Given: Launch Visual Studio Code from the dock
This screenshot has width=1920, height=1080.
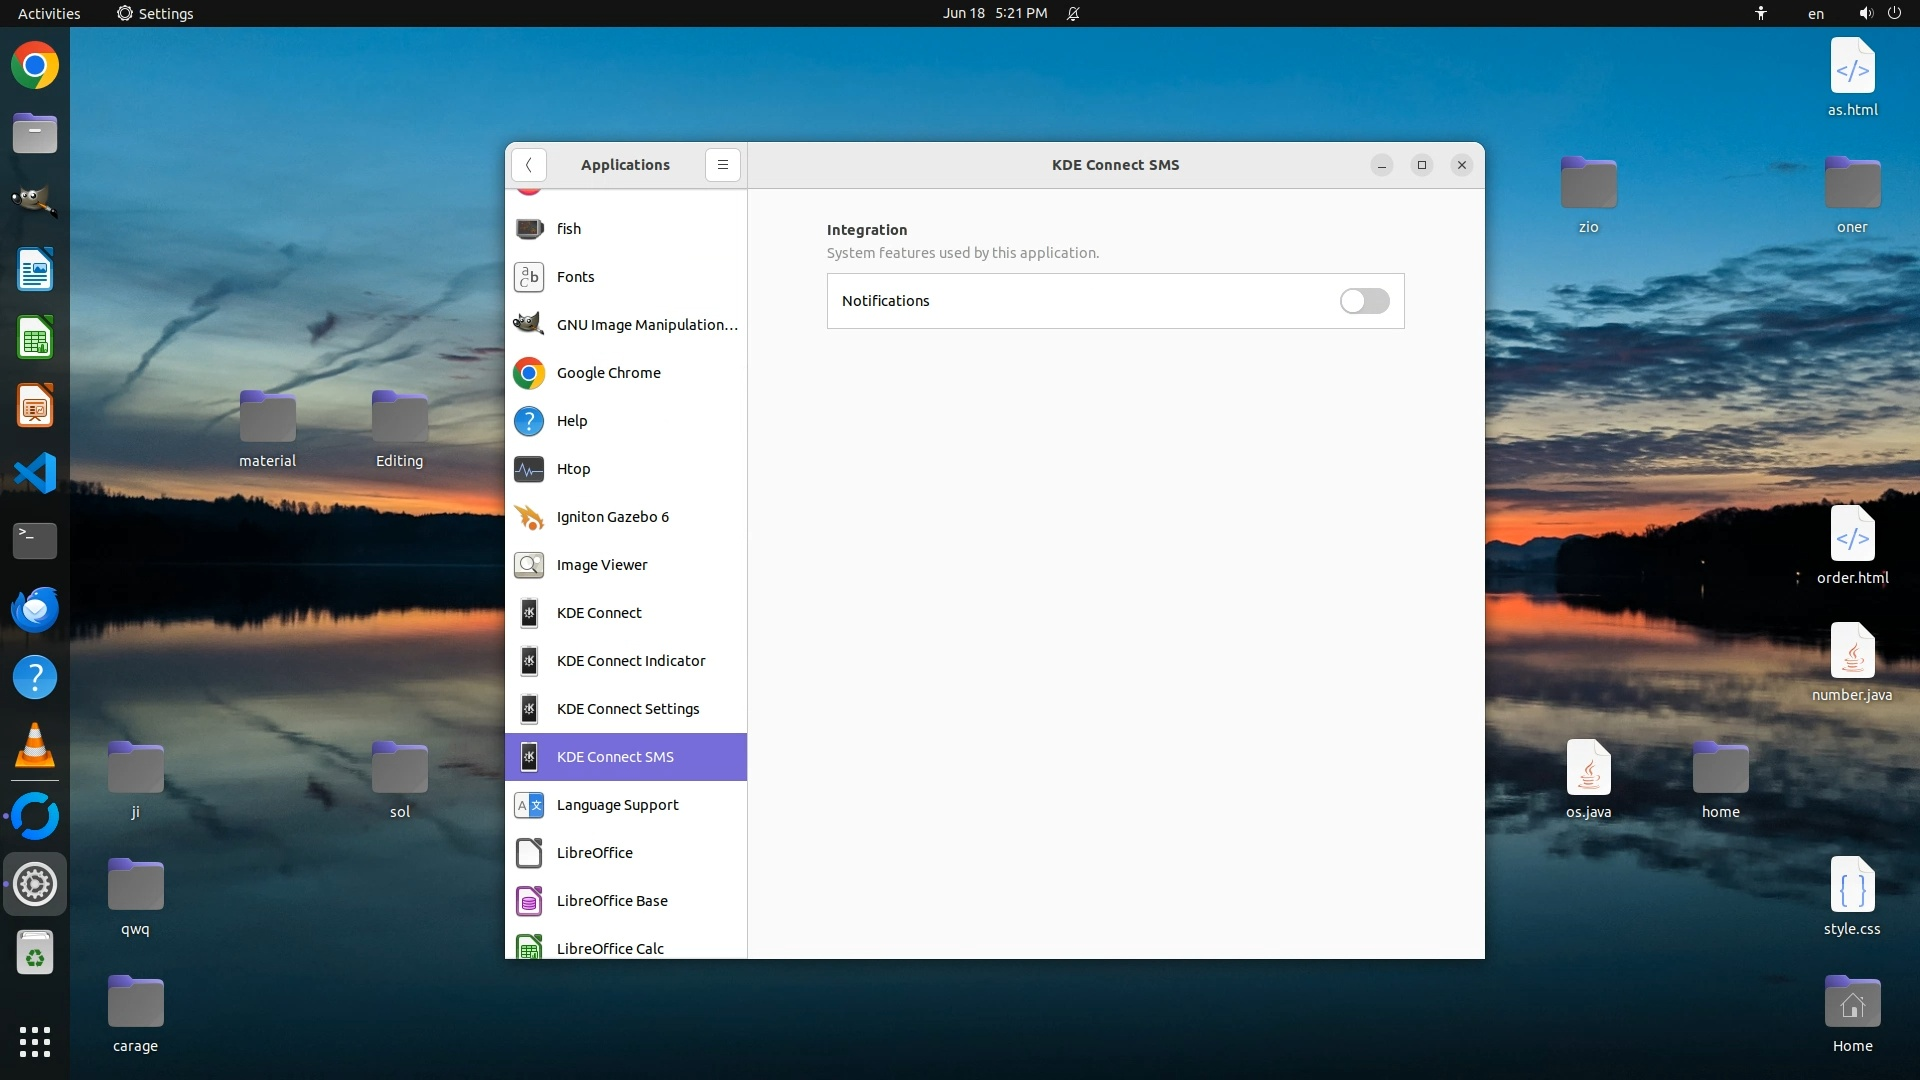Looking at the screenshot, I should coord(35,473).
